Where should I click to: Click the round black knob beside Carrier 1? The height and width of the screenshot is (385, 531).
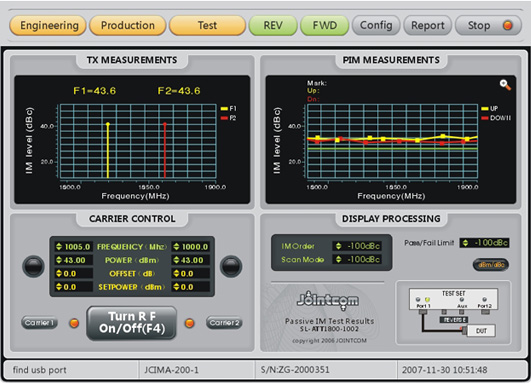(x=33, y=266)
